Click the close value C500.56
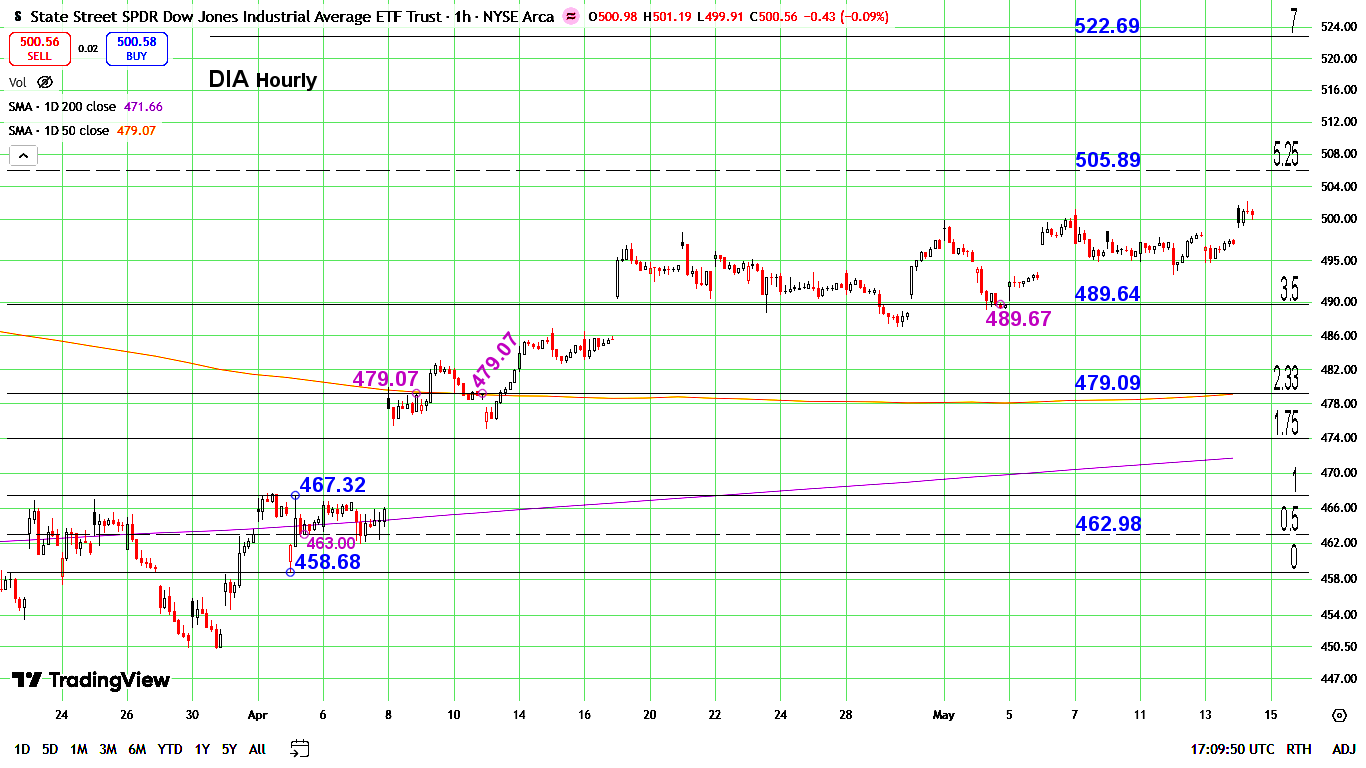Image resolution: width=1366 pixels, height=768 pixels. coord(775,17)
